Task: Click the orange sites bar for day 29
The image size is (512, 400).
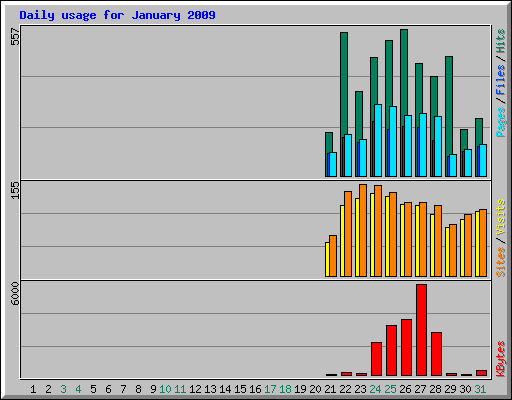Action: pyautogui.click(x=453, y=250)
